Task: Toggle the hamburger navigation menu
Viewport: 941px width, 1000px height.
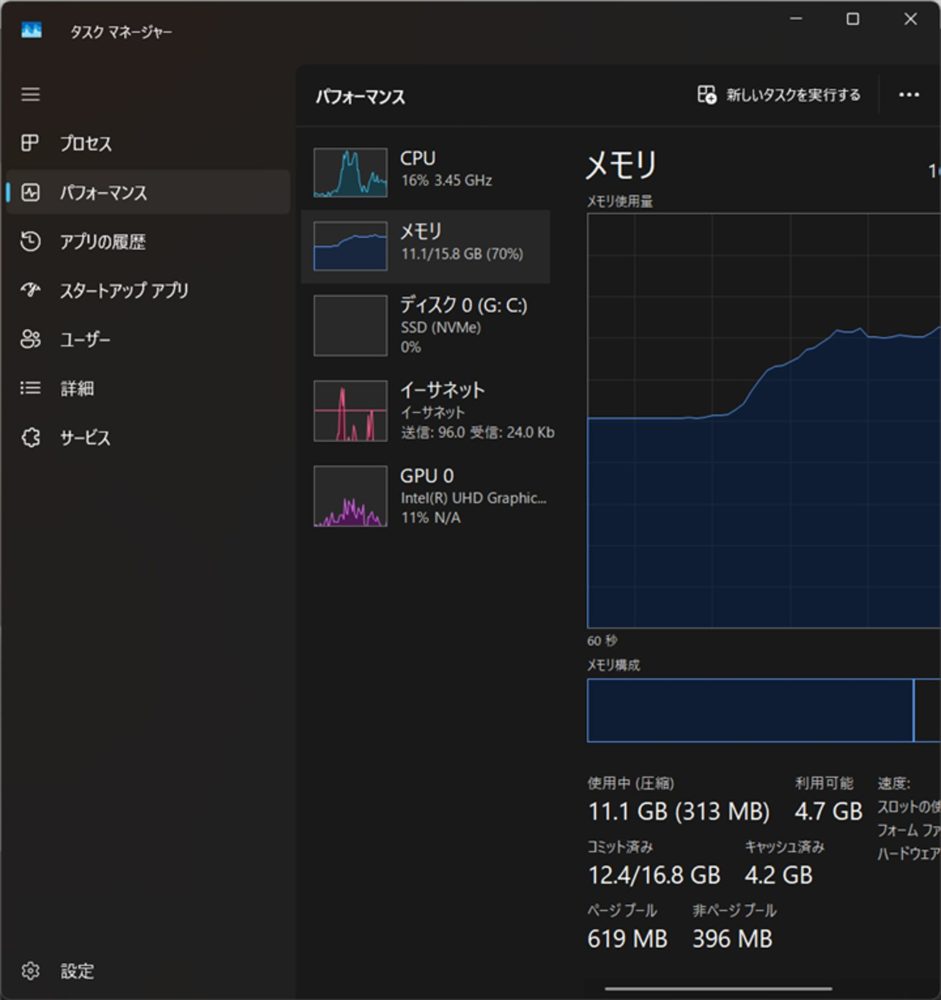Action: click(30, 94)
